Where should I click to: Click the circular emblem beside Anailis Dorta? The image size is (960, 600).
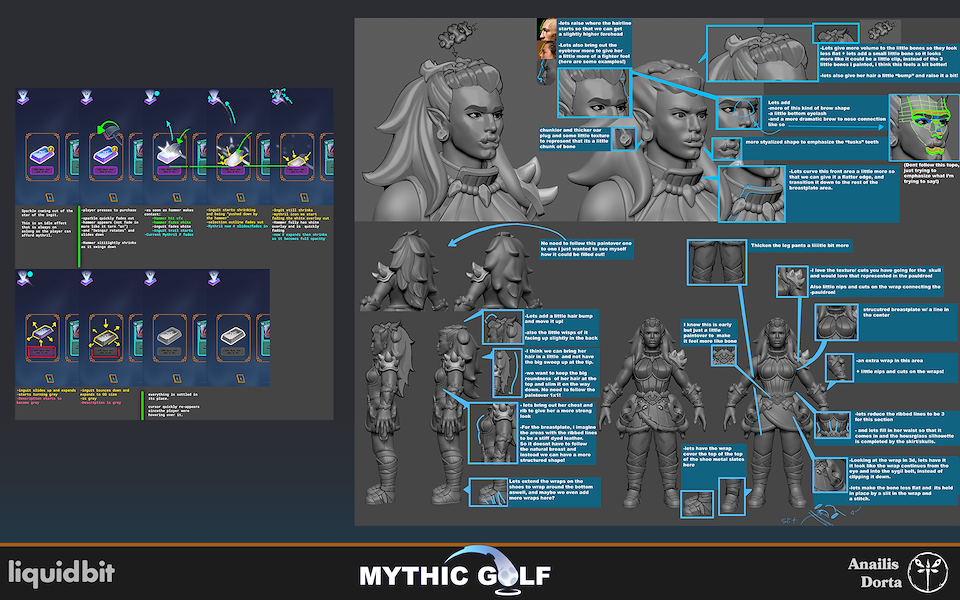click(927, 572)
